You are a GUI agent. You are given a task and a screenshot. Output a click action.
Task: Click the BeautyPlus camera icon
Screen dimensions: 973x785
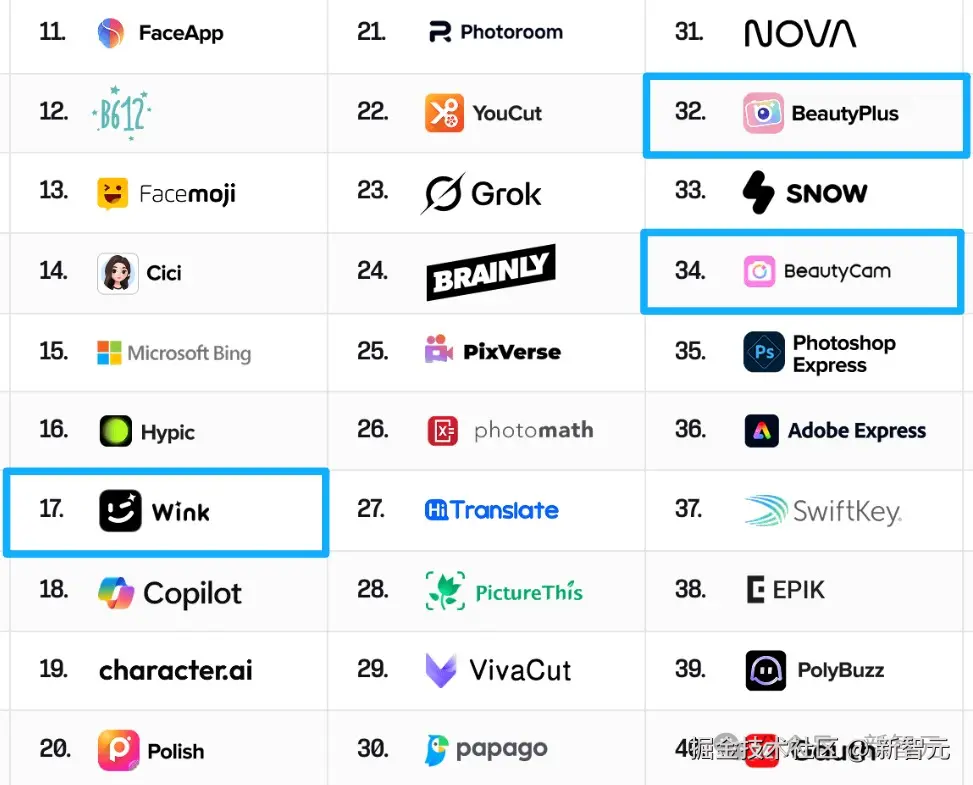tap(763, 113)
